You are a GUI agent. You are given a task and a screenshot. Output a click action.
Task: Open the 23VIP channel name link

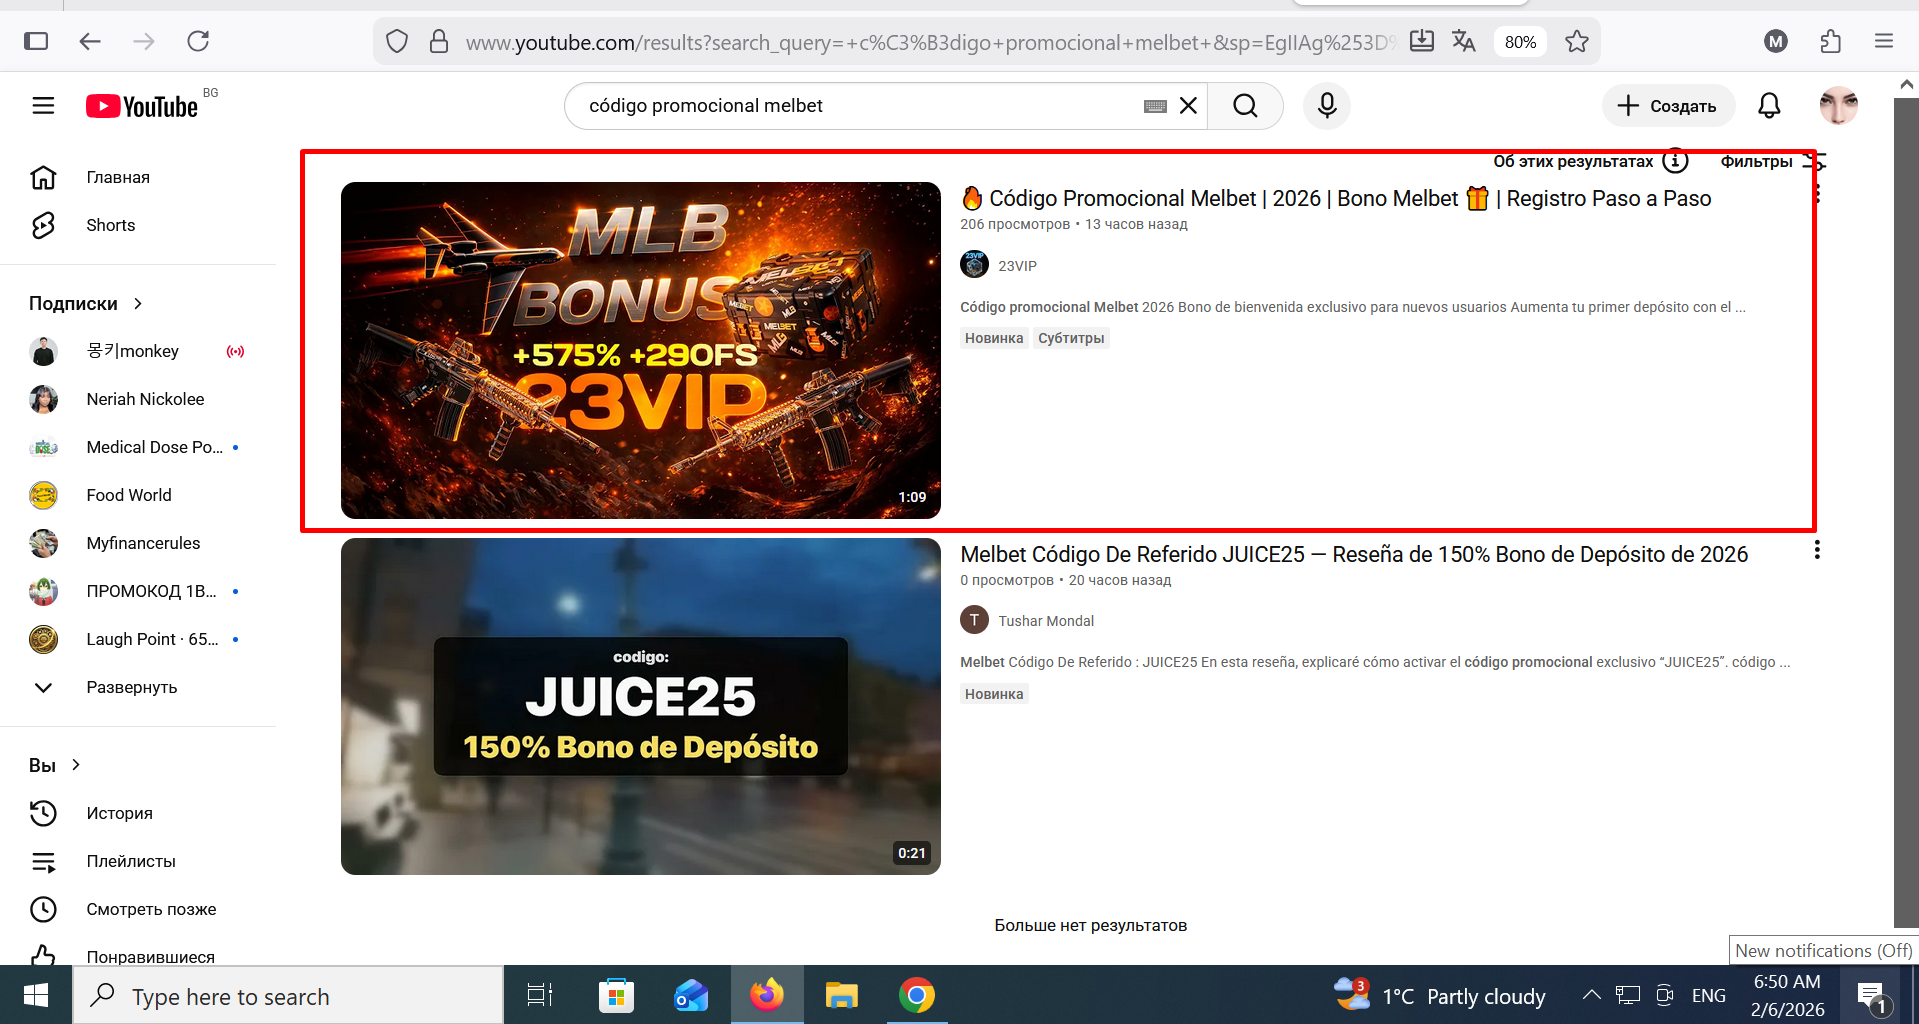tap(1017, 266)
